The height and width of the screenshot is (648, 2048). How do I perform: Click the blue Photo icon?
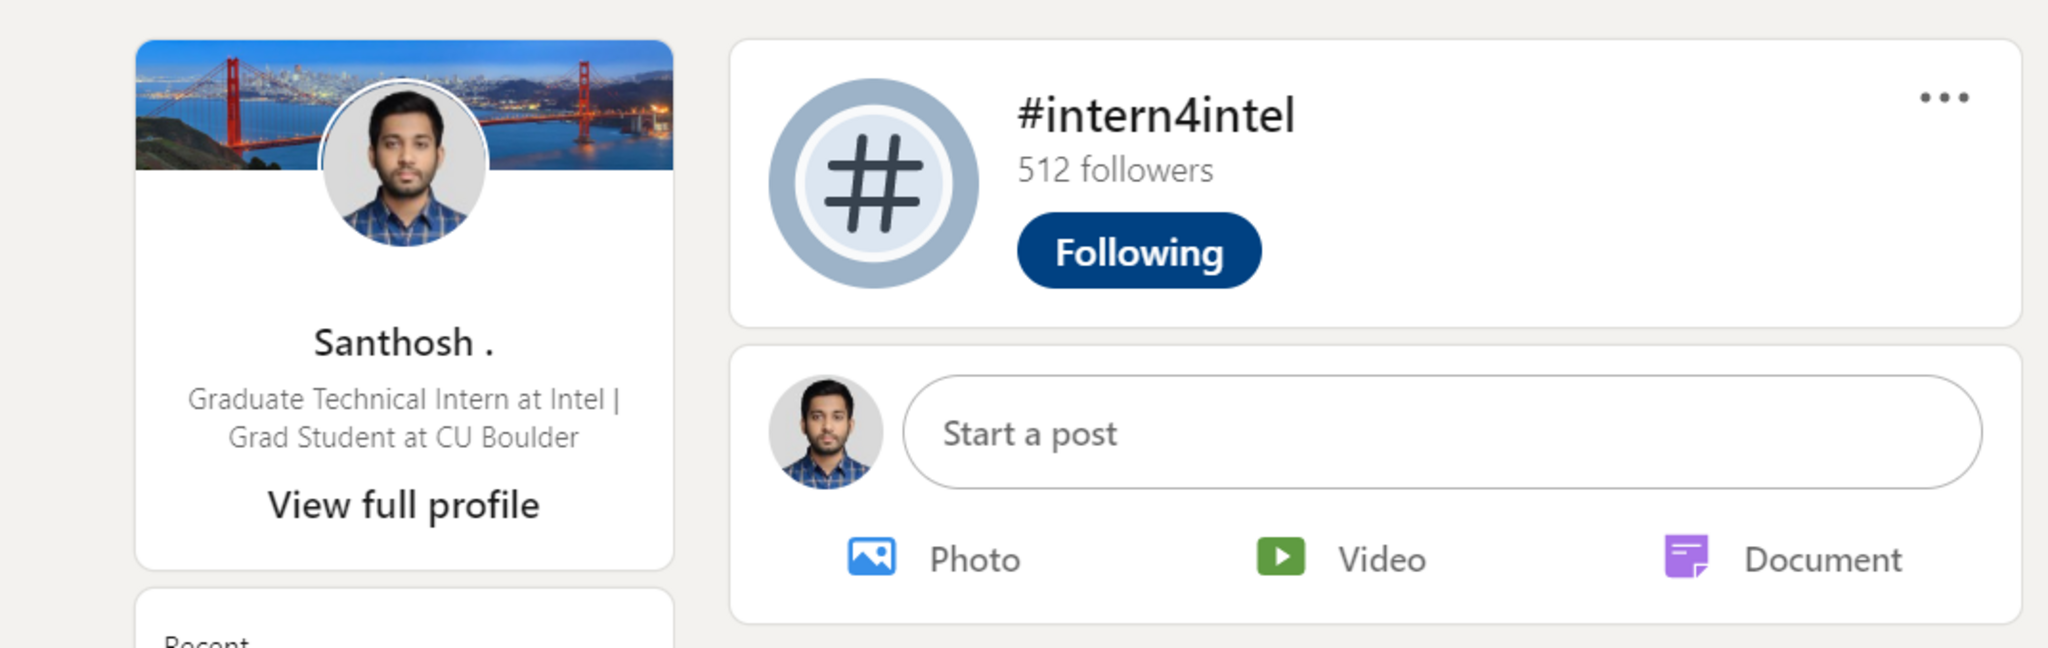(x=871, y=557)
